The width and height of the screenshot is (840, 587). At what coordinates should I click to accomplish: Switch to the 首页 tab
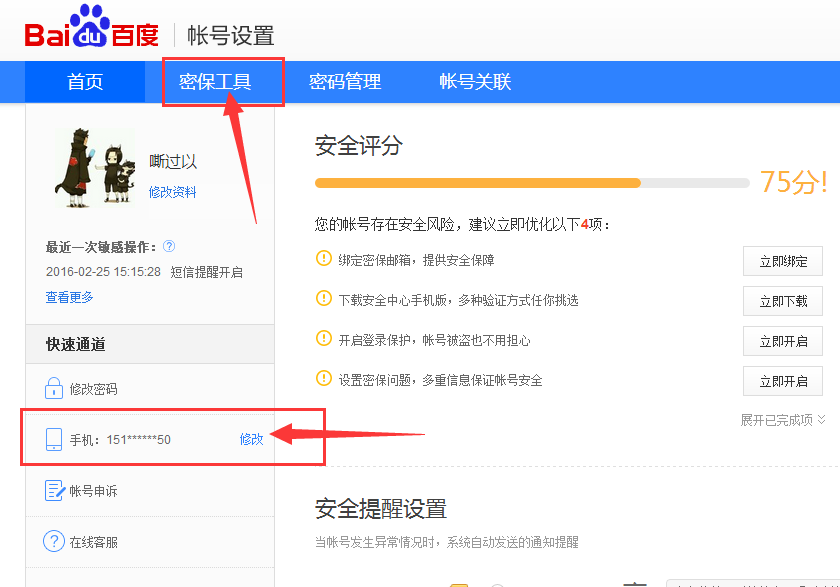click(x=84, y=82)
